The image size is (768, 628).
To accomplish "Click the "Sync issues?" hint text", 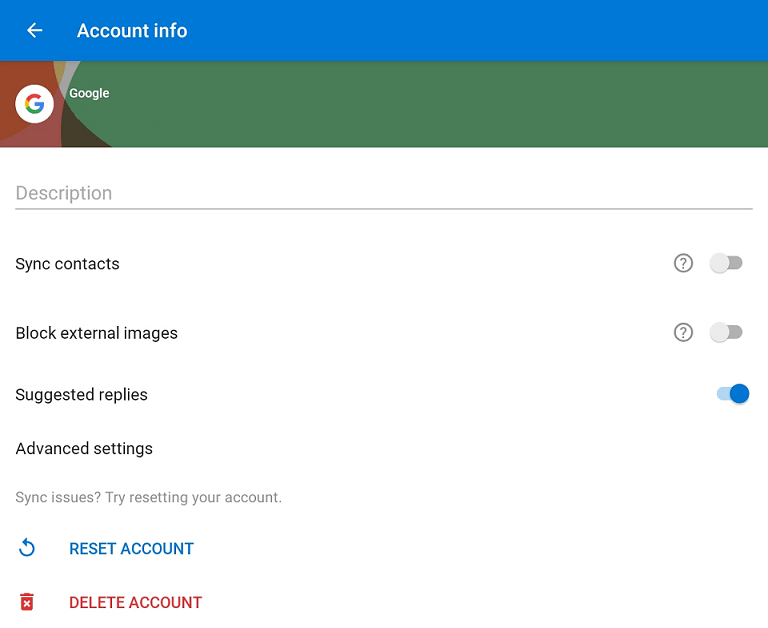I will pyautogui.click(x=148, y=497).
